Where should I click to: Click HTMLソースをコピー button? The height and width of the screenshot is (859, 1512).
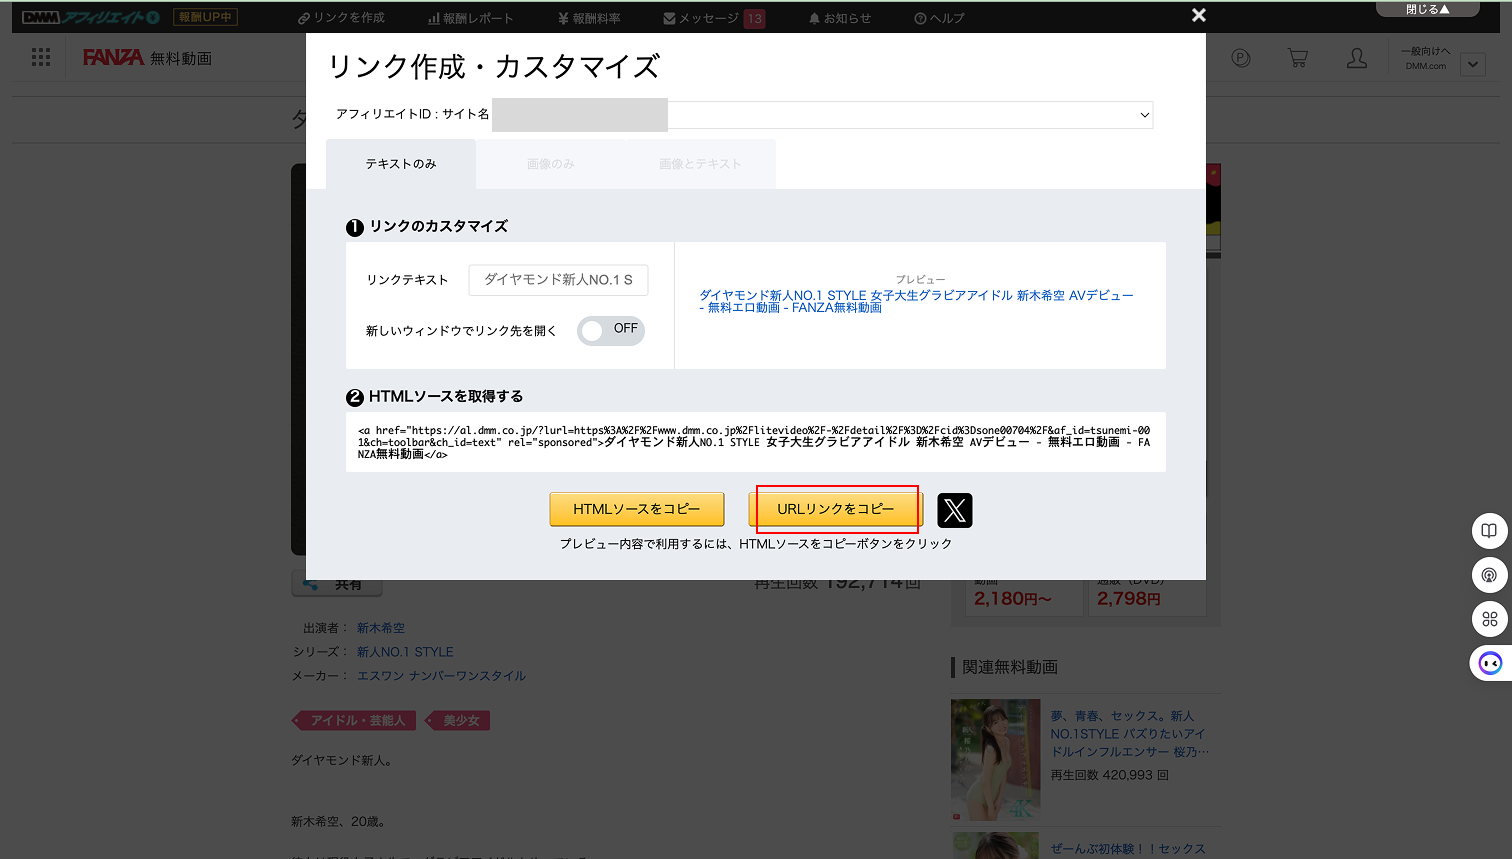[637, 509]
